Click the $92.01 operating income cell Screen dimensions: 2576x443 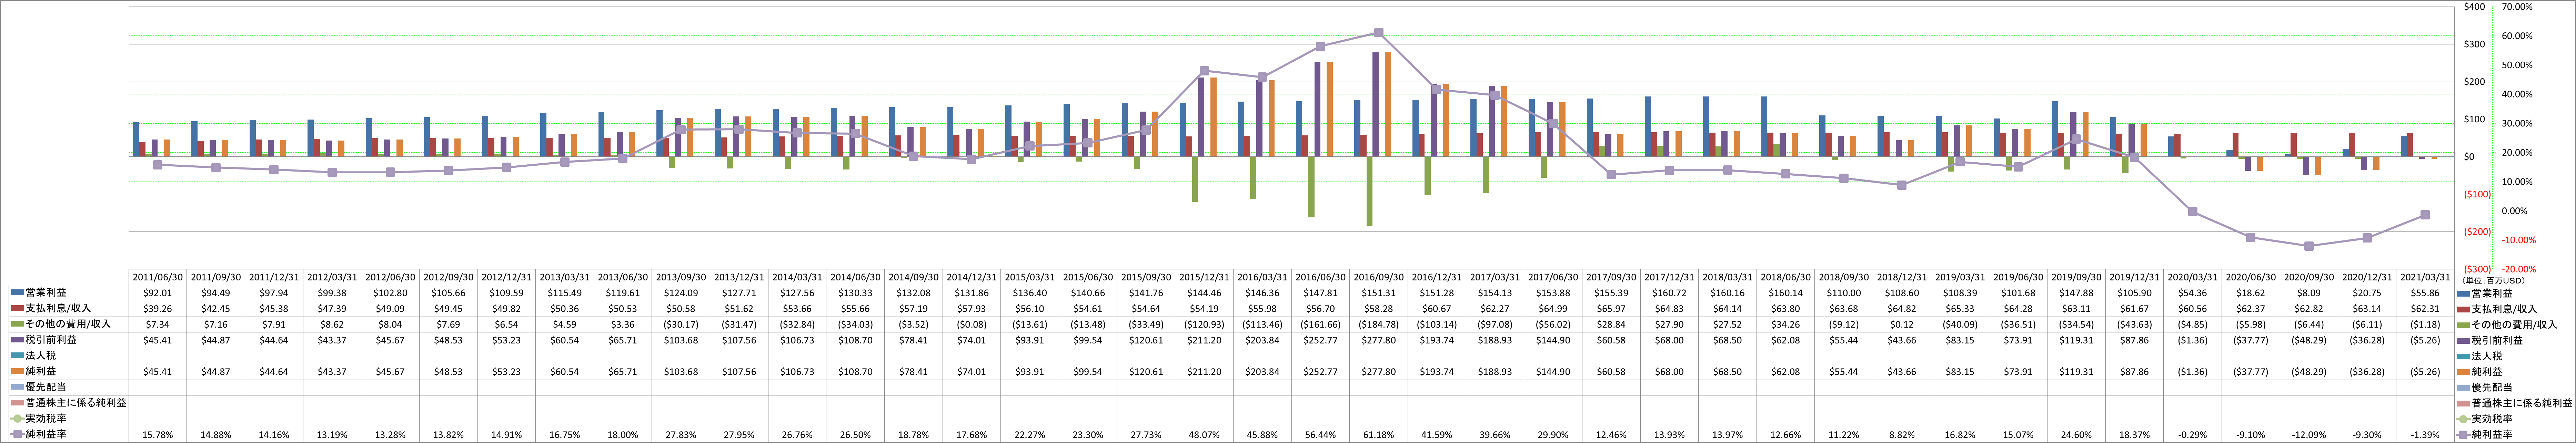pos(158,293)
